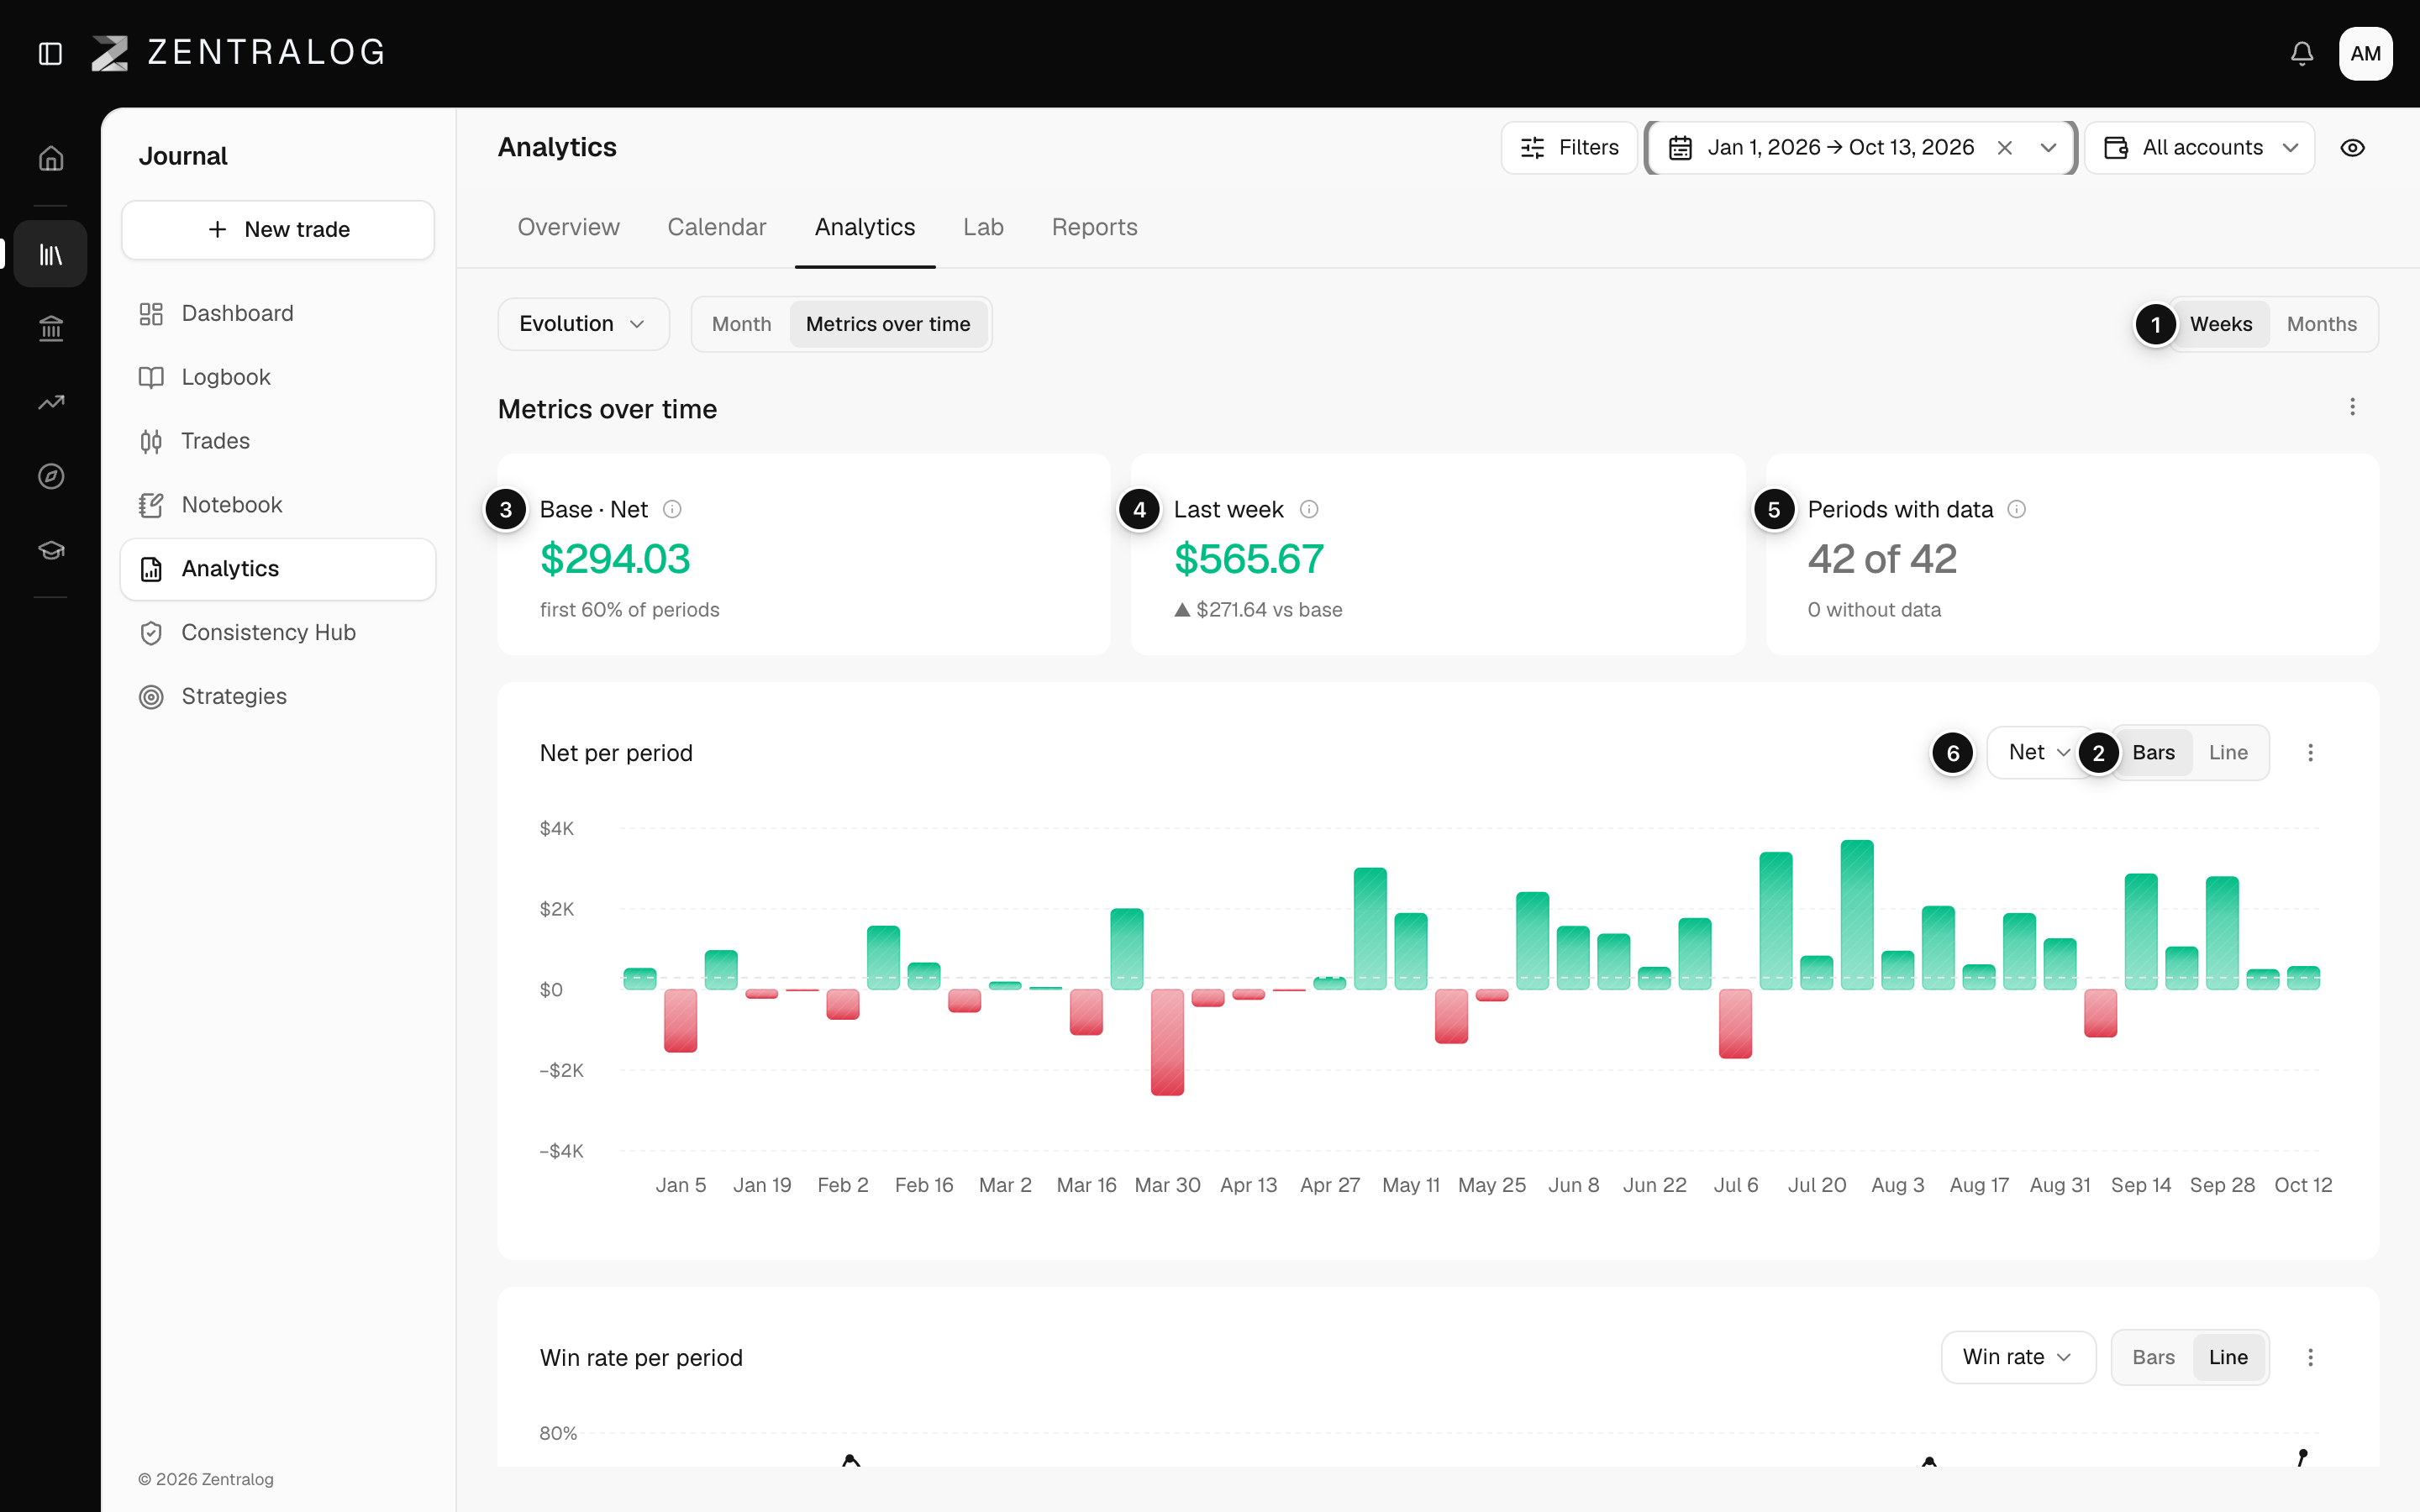This screenshot has width=2420, height=1512.
Task: Collapse the sidebar panel icon
Action: pyautogui.click(x=50, y=53)
